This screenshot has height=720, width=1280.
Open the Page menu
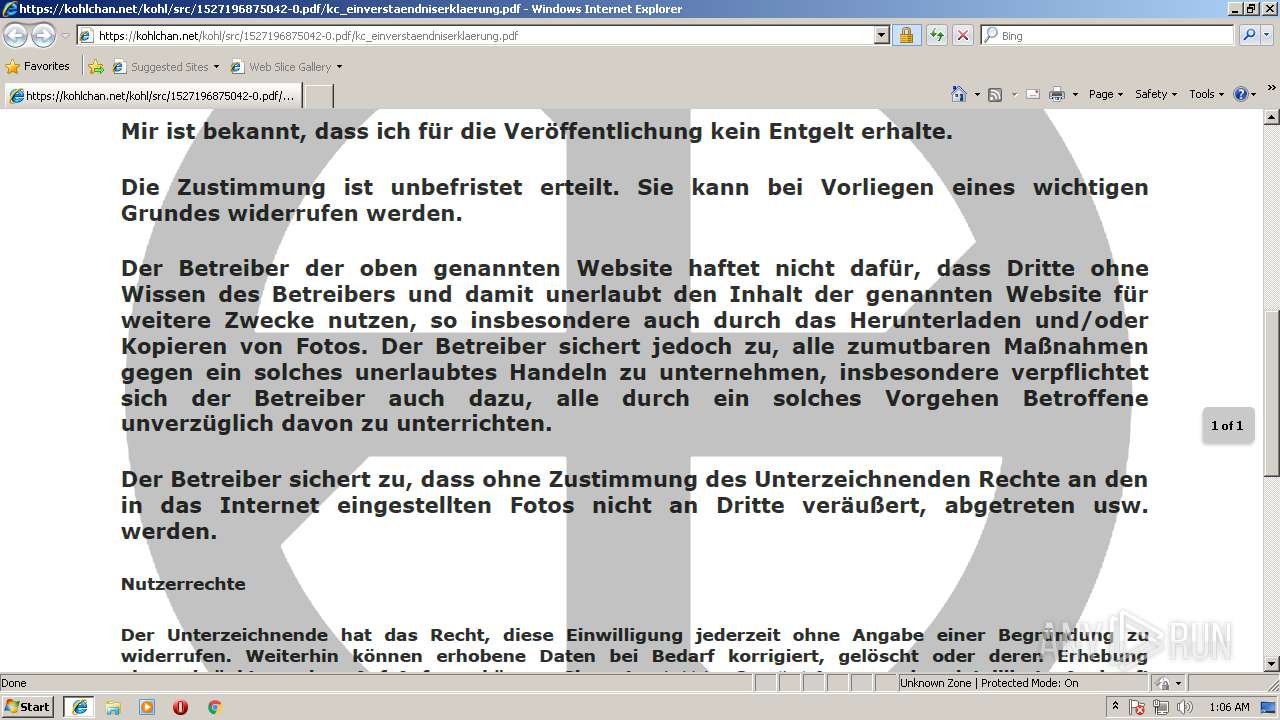[x=1106, y=94]
